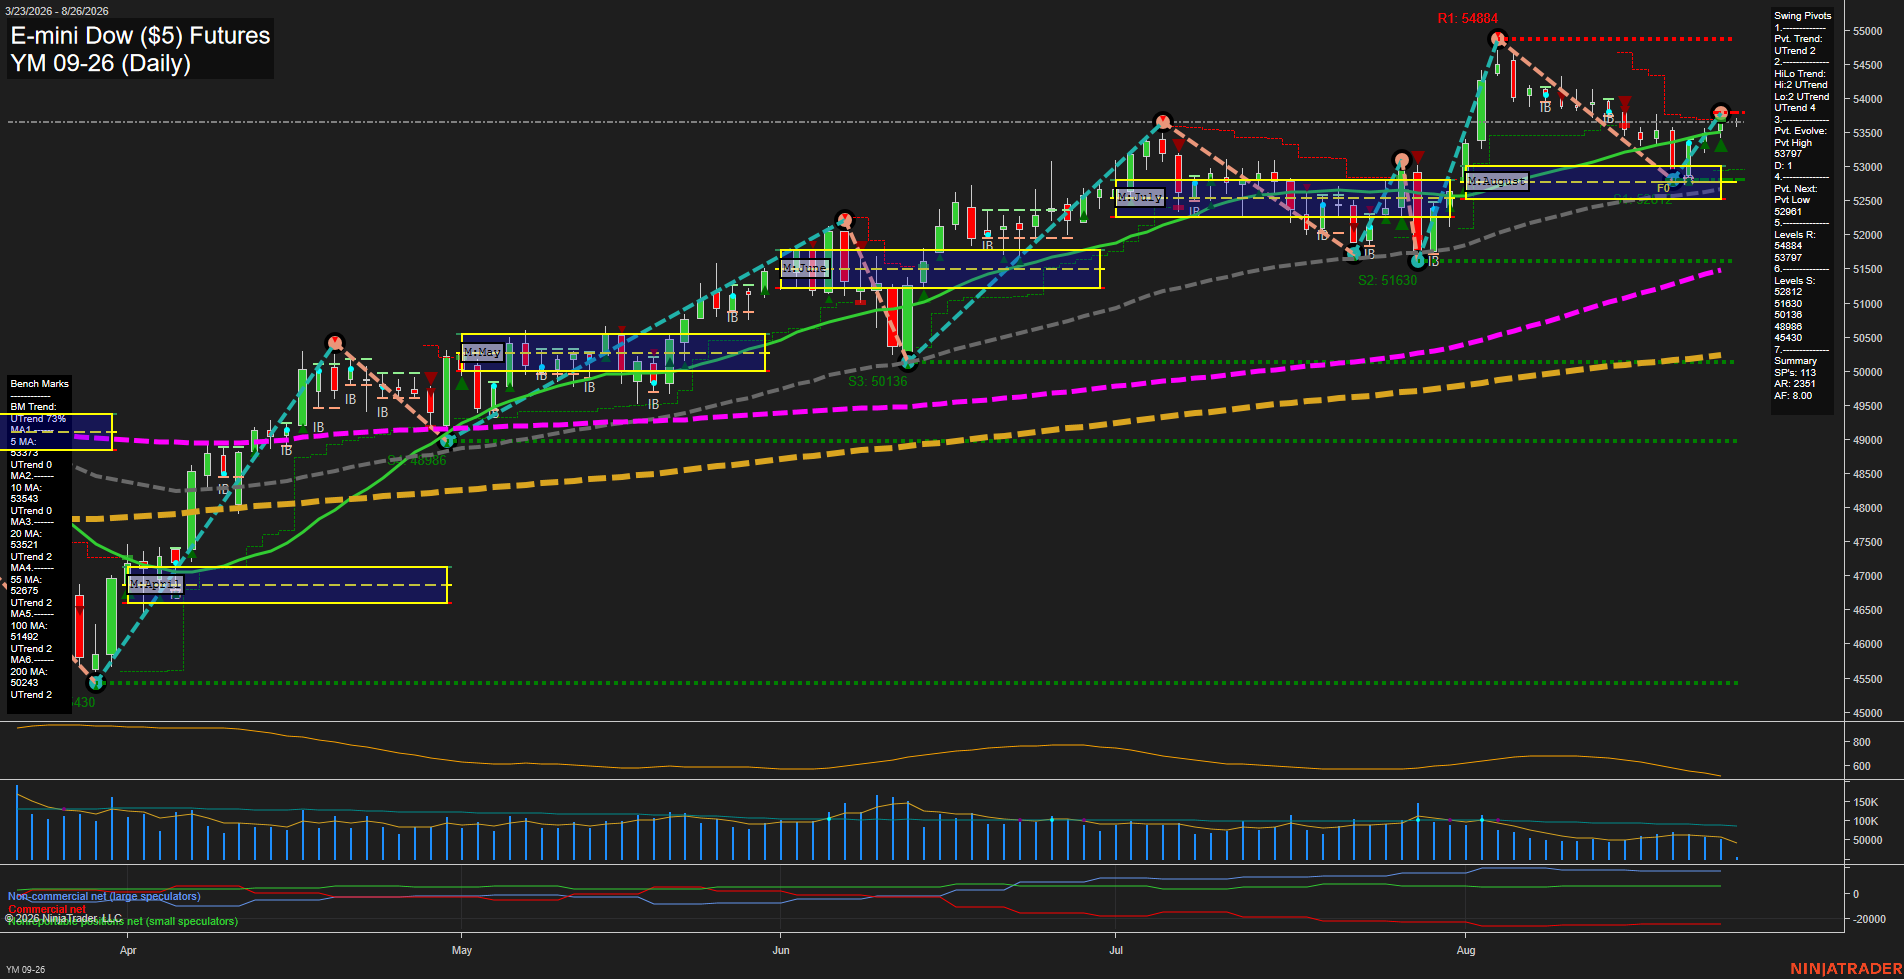Screen dimensions: 1904x979
Task: Click the 'M:July' monthly range label
Action: coord(1140,198)
